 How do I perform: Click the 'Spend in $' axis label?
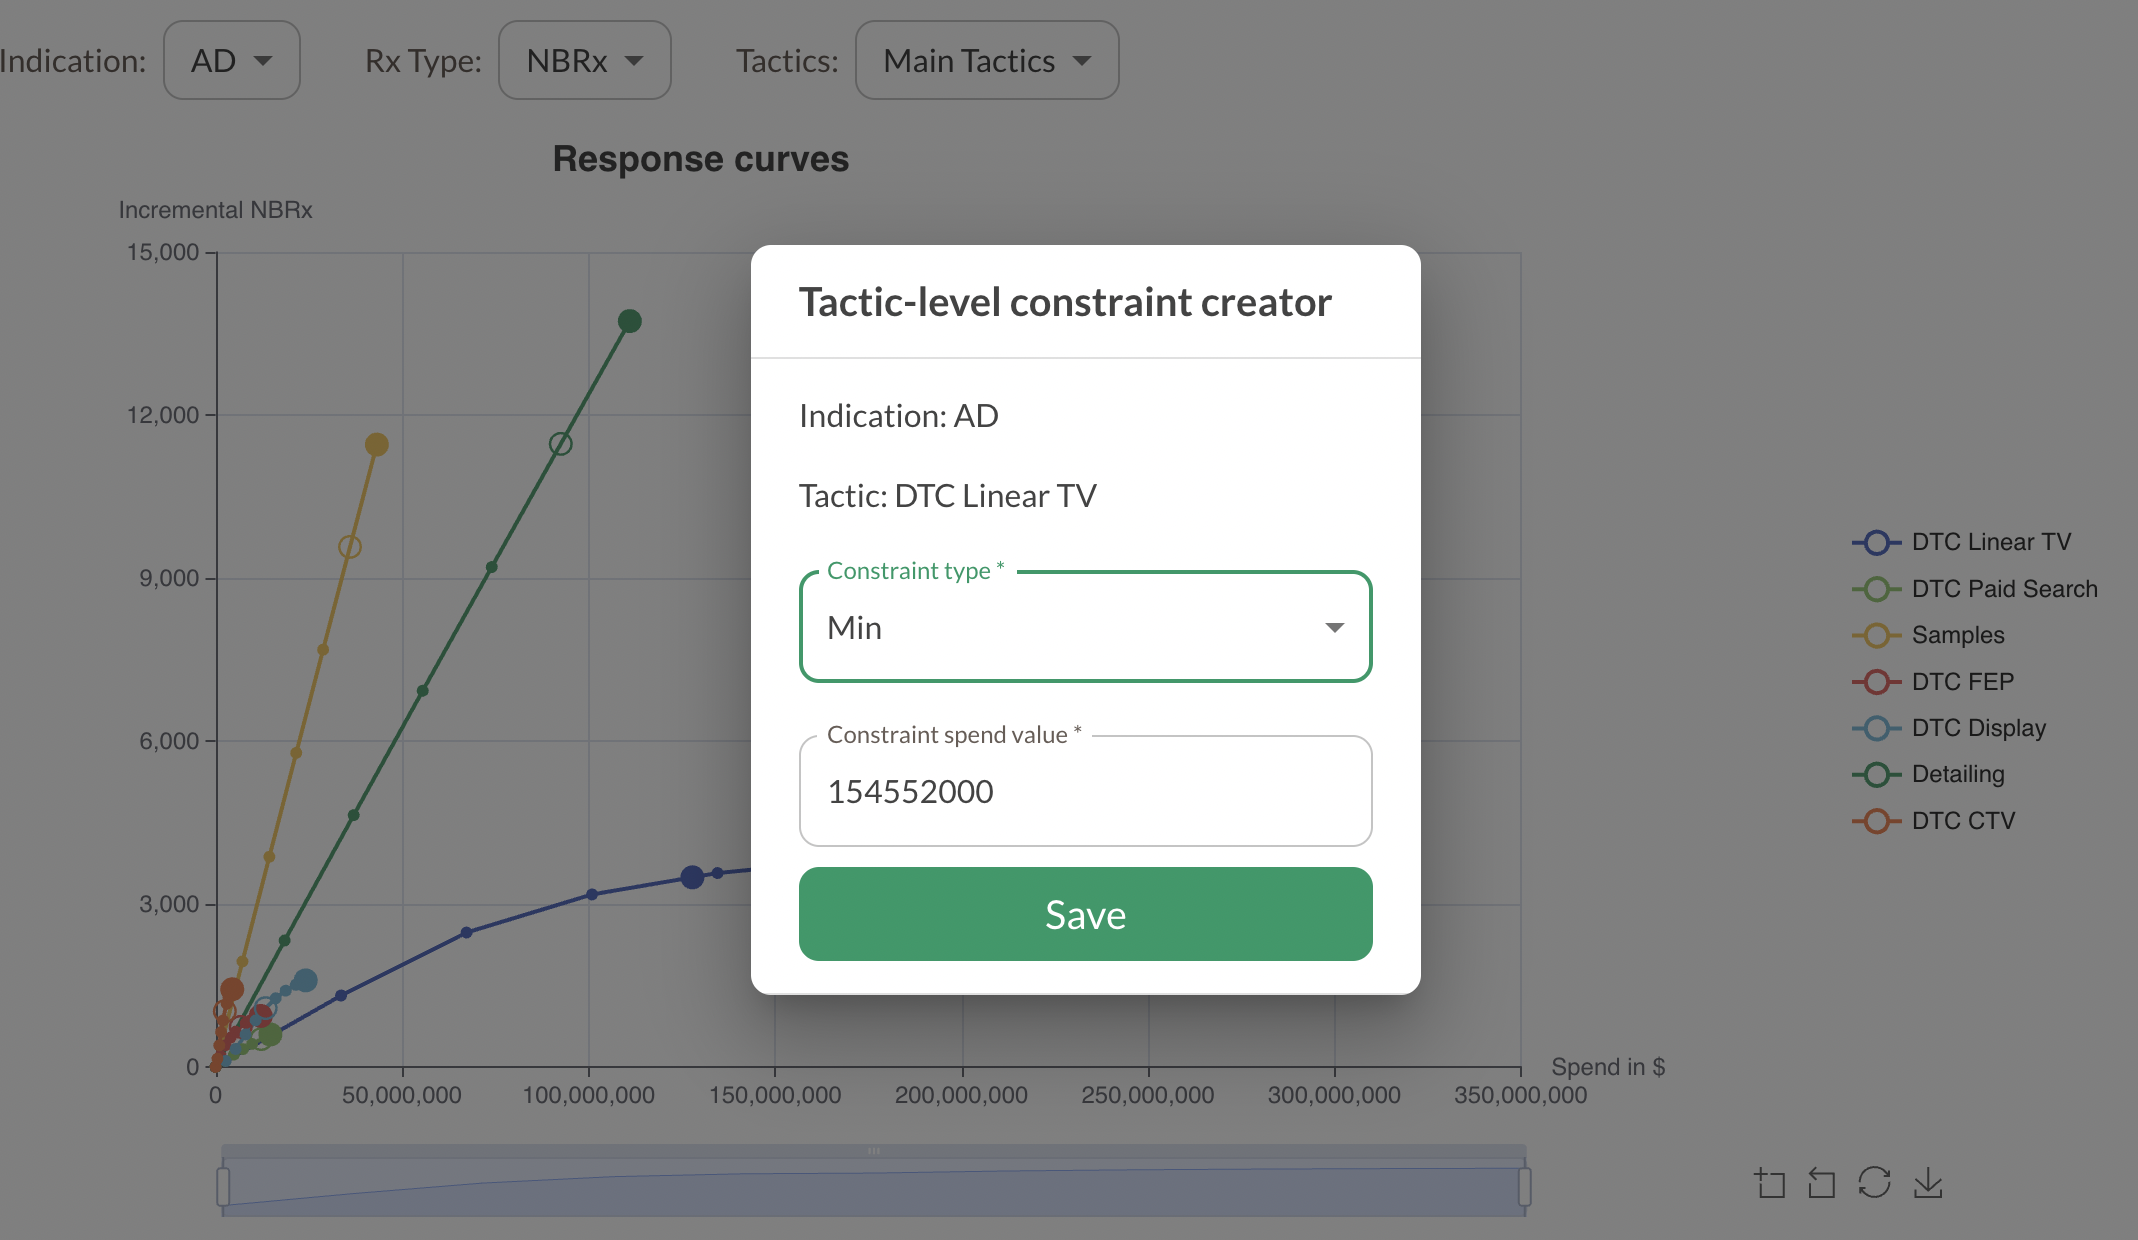[1607, 1067]
